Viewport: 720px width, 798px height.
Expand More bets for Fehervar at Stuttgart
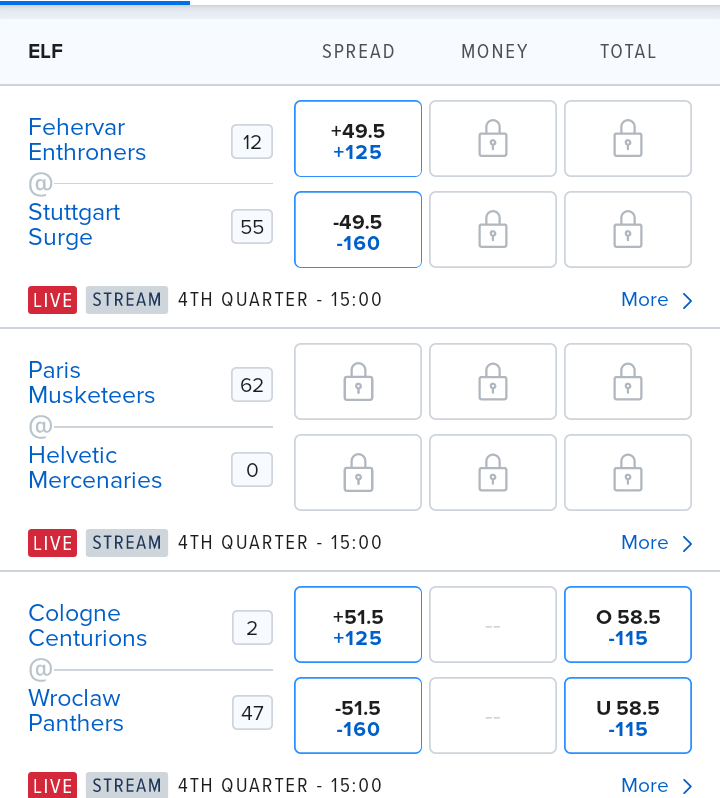[x=656, y=300]
